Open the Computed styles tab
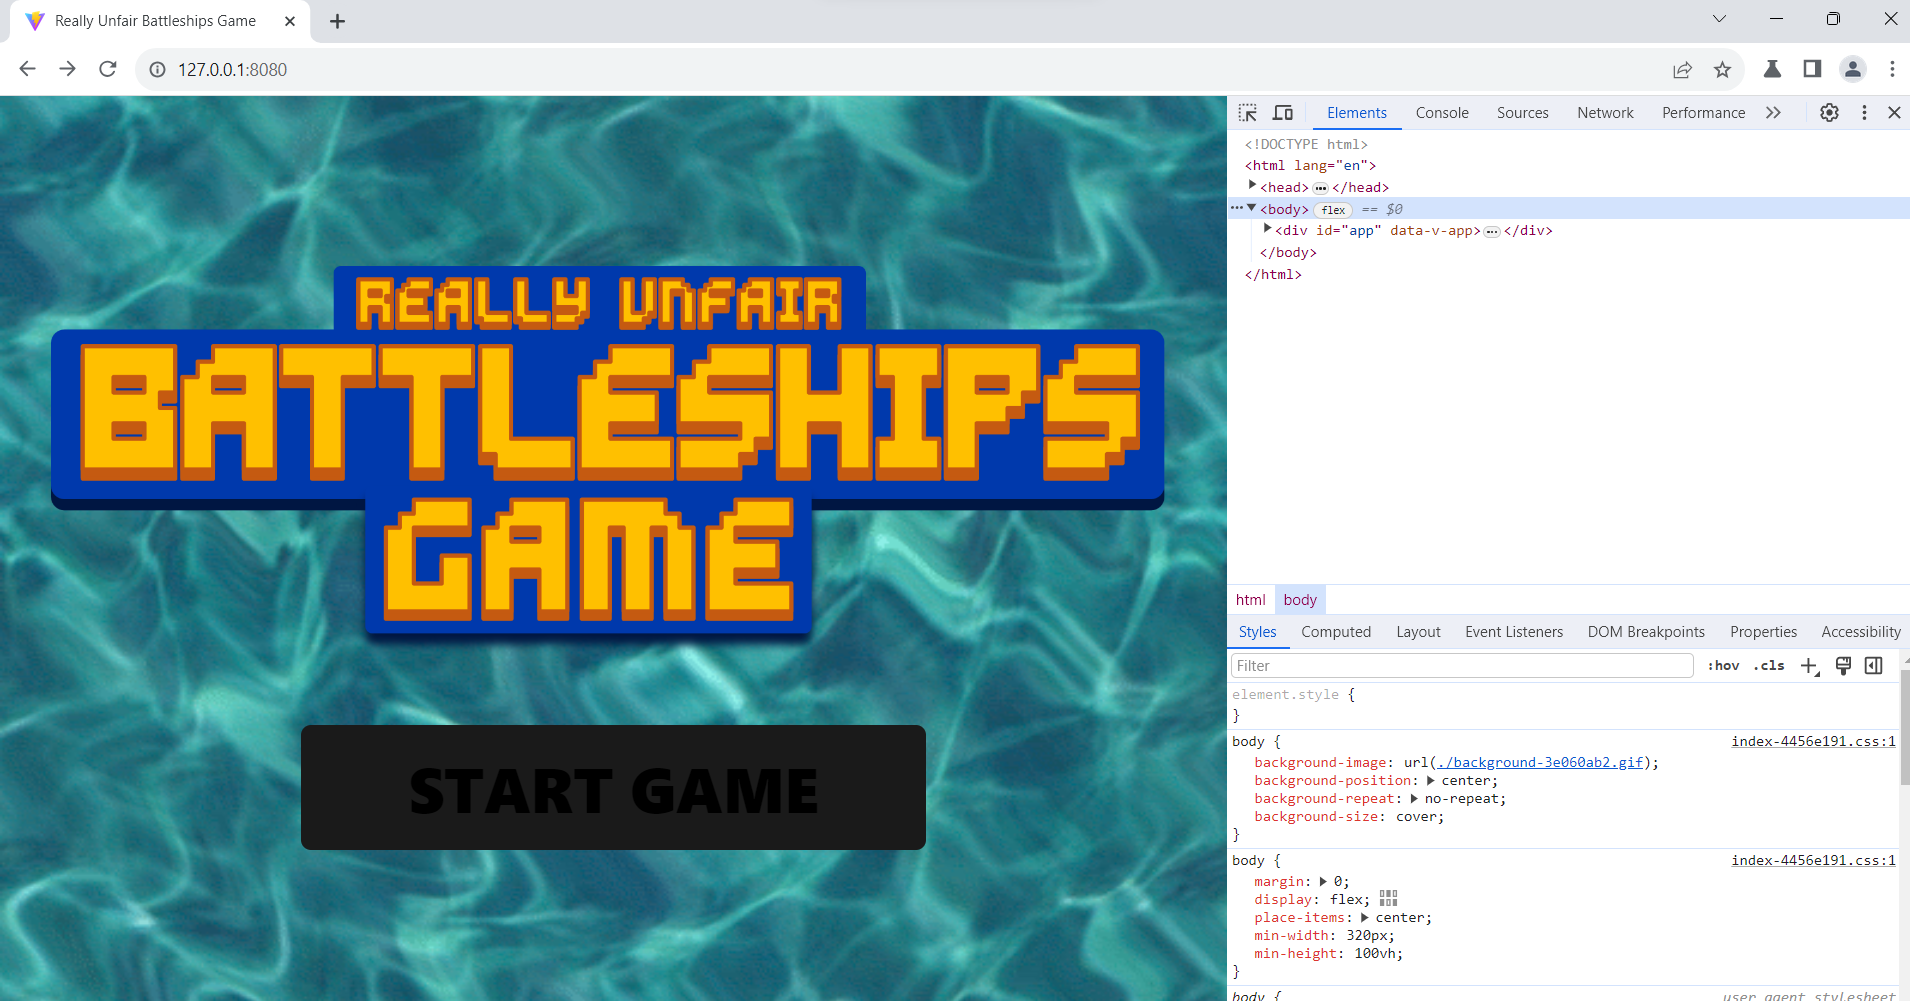This screenshot has height=1001, width=1910. tap(1335, 632)
